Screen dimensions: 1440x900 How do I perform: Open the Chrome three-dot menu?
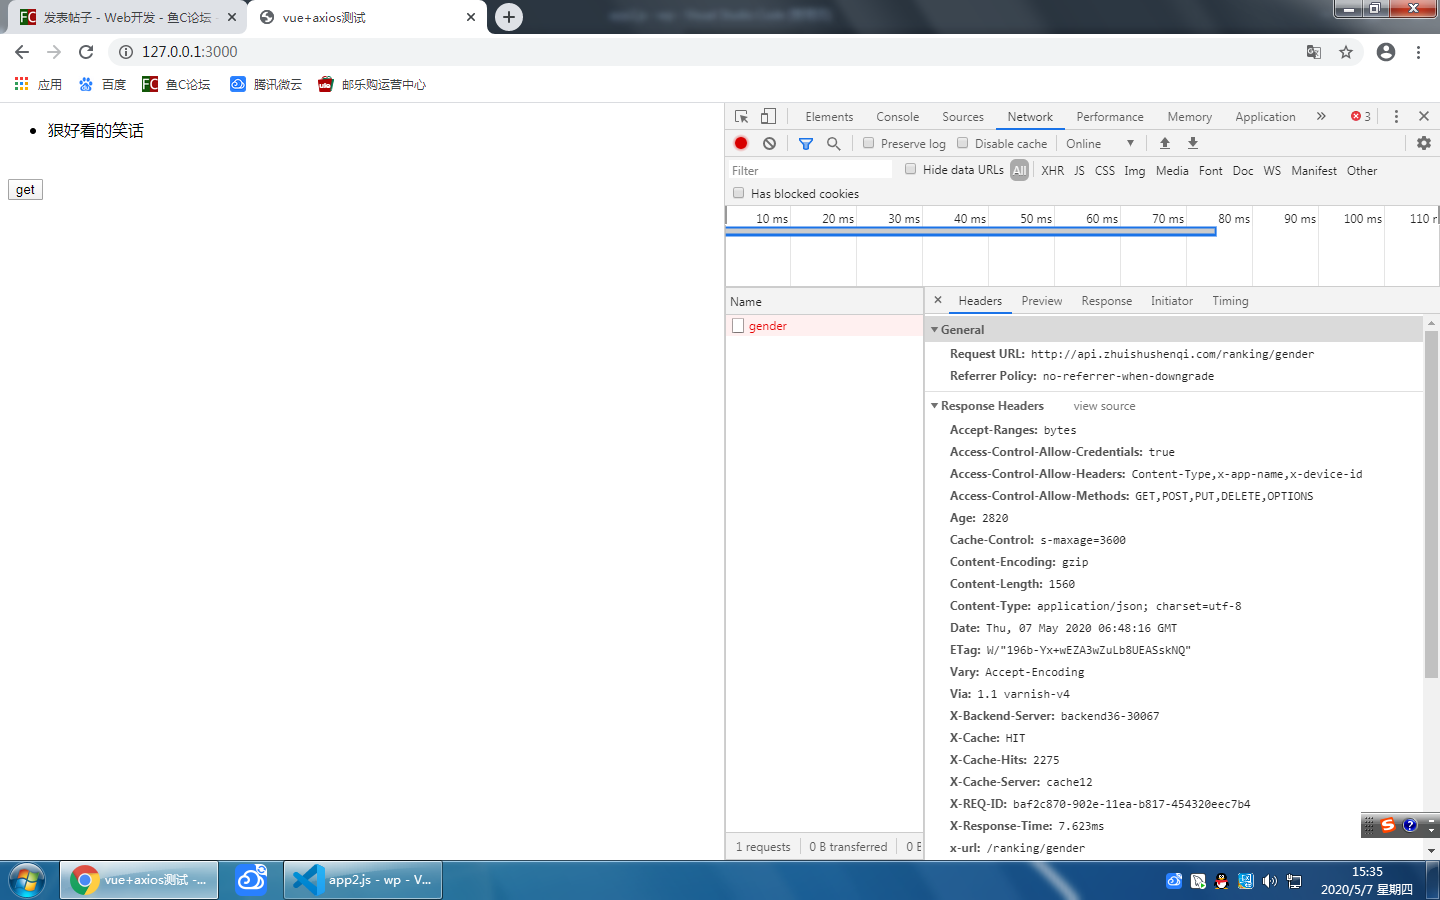click(x=1418, y=52)
